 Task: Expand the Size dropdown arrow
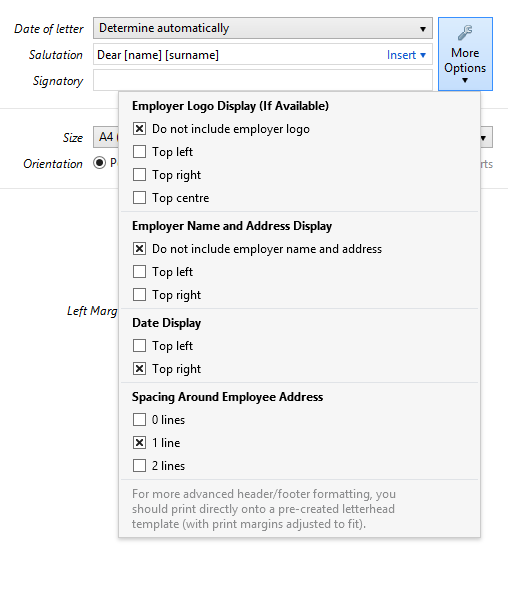[483, 138]
